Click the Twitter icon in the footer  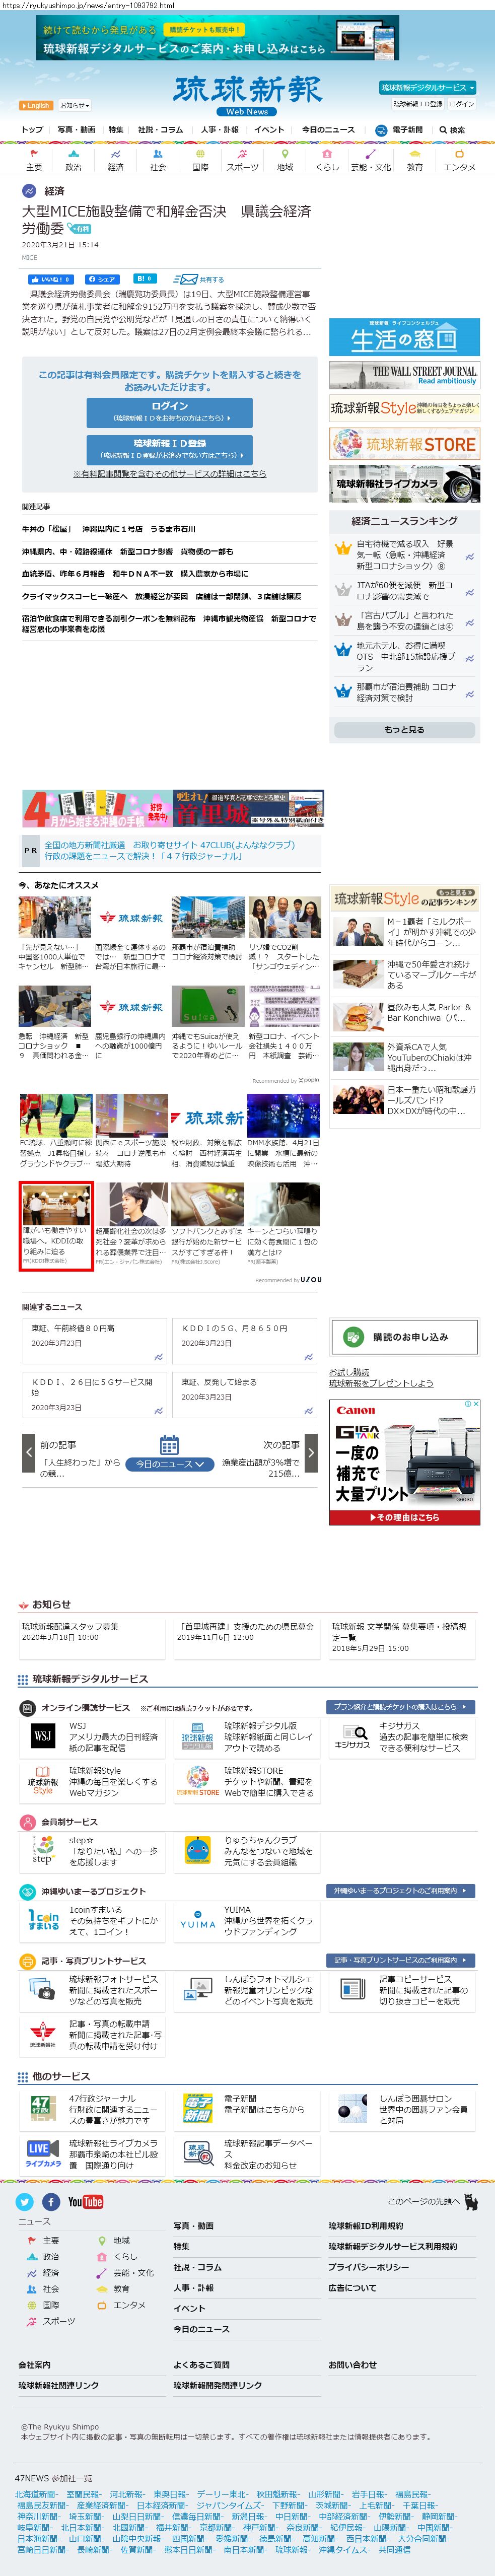25,2202
